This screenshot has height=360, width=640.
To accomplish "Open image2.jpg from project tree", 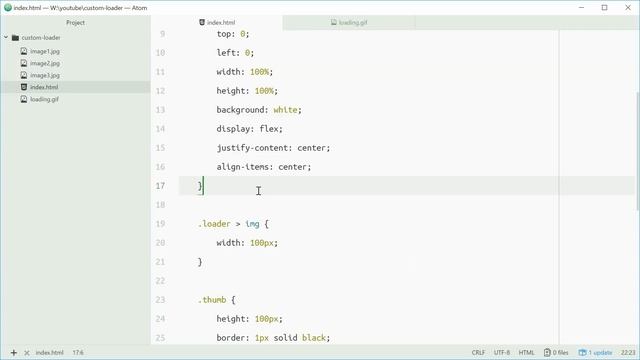I will click(45, 63).
